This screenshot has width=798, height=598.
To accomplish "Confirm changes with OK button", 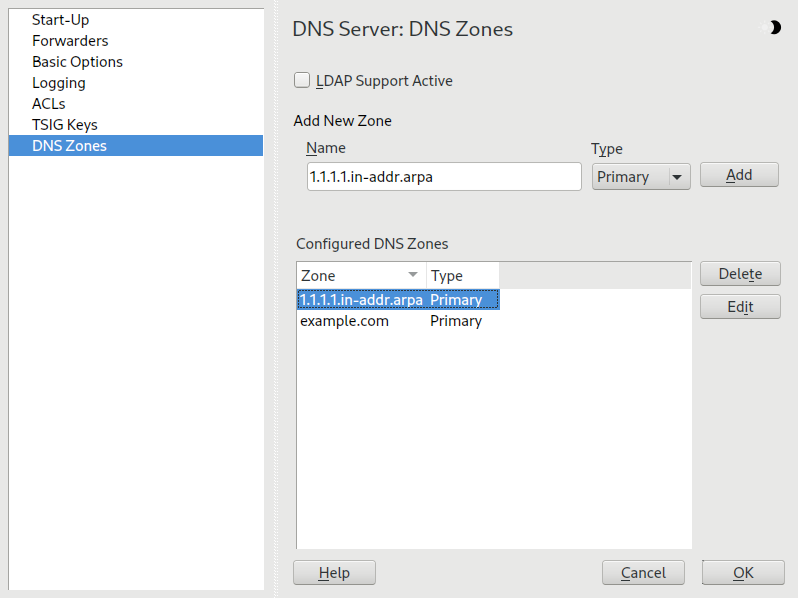I will pos(743,573).
